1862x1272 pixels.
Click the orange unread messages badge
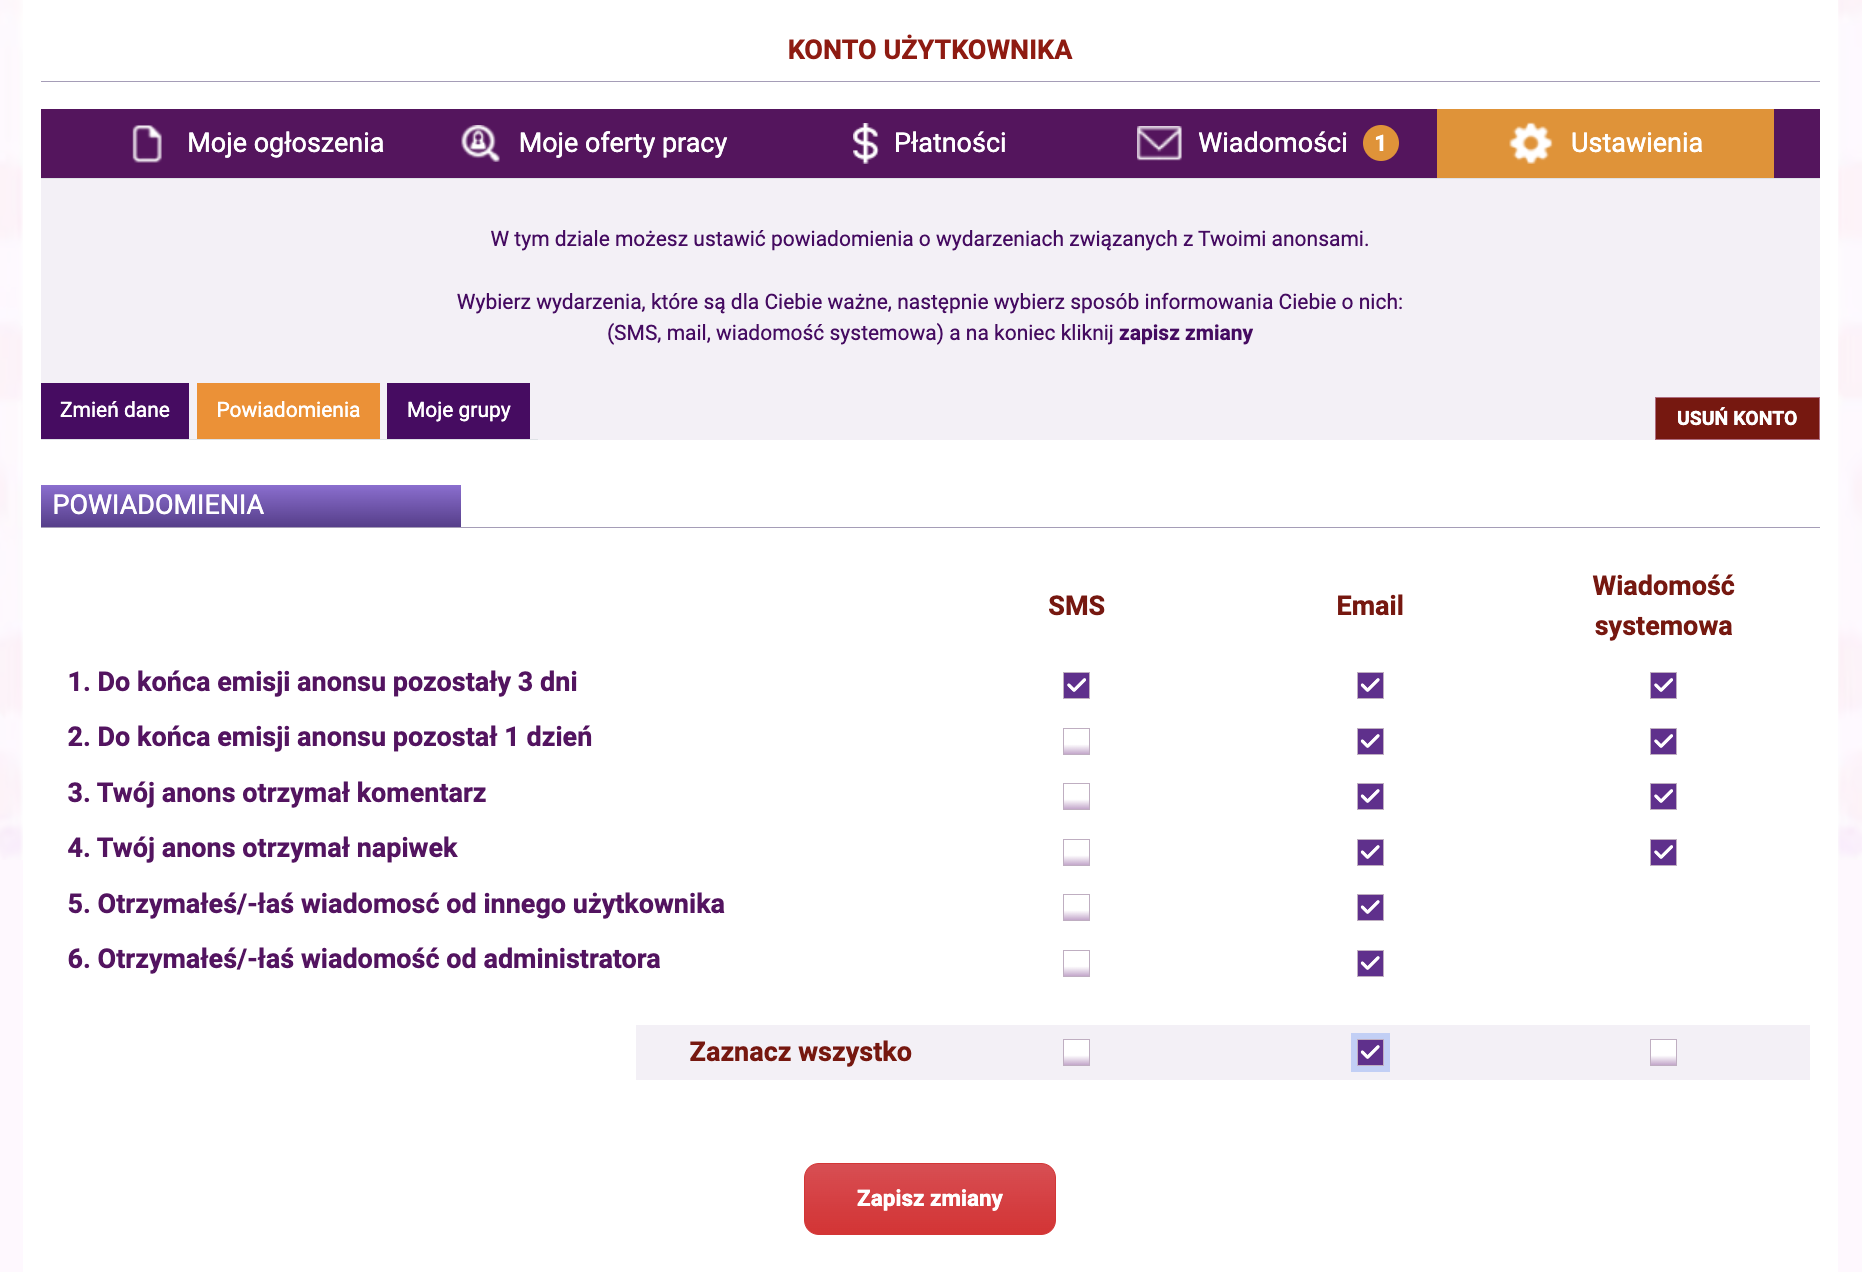pos(1380,143)
